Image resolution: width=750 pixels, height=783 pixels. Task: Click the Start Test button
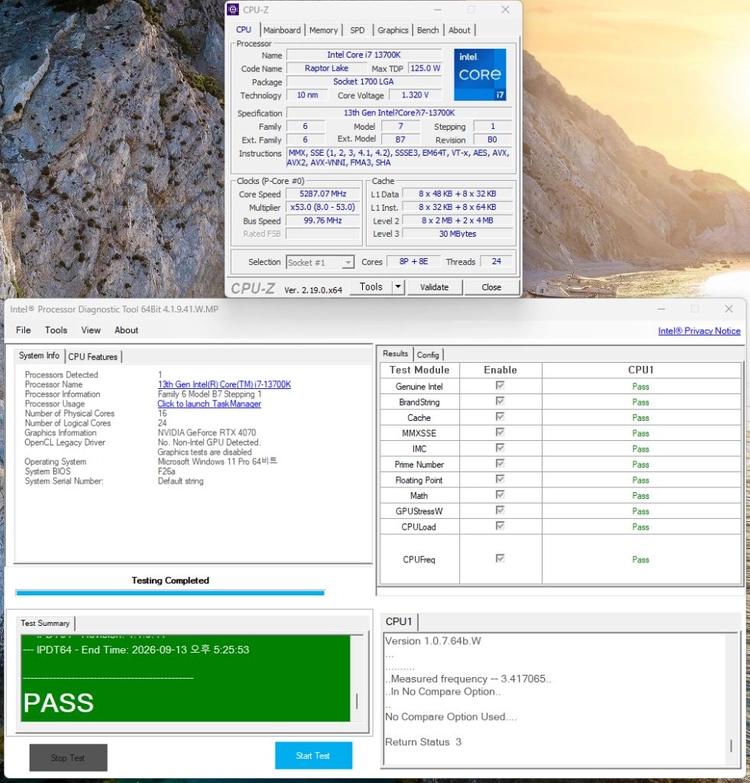click(313, 756)
